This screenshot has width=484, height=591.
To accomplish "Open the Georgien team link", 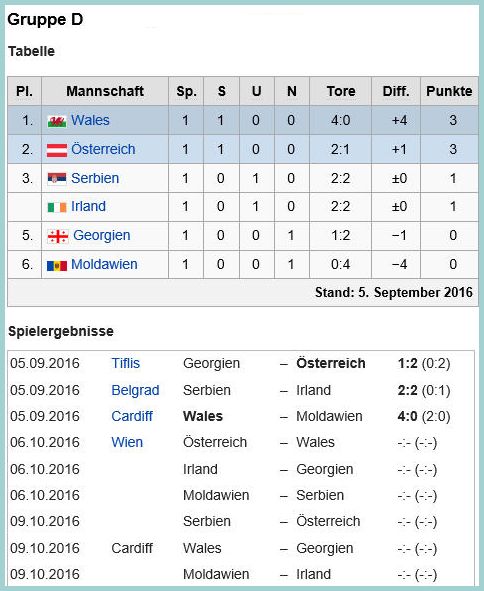I will pos(102,235).
